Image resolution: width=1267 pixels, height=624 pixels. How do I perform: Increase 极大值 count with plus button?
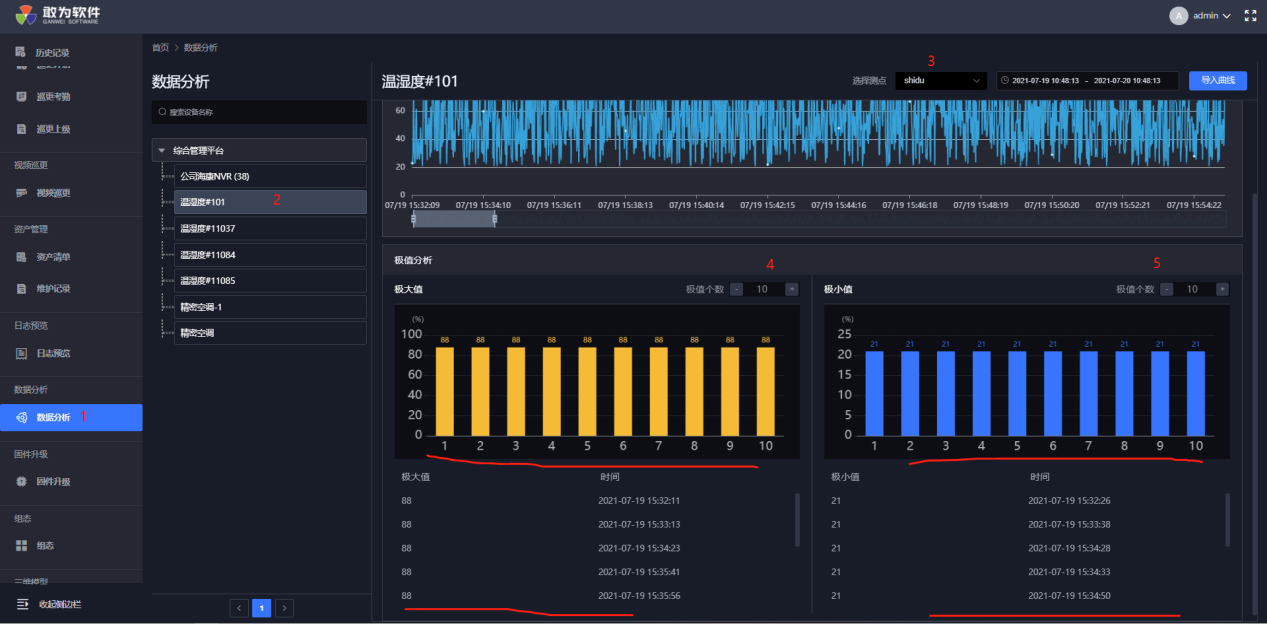tap(791, 289)
